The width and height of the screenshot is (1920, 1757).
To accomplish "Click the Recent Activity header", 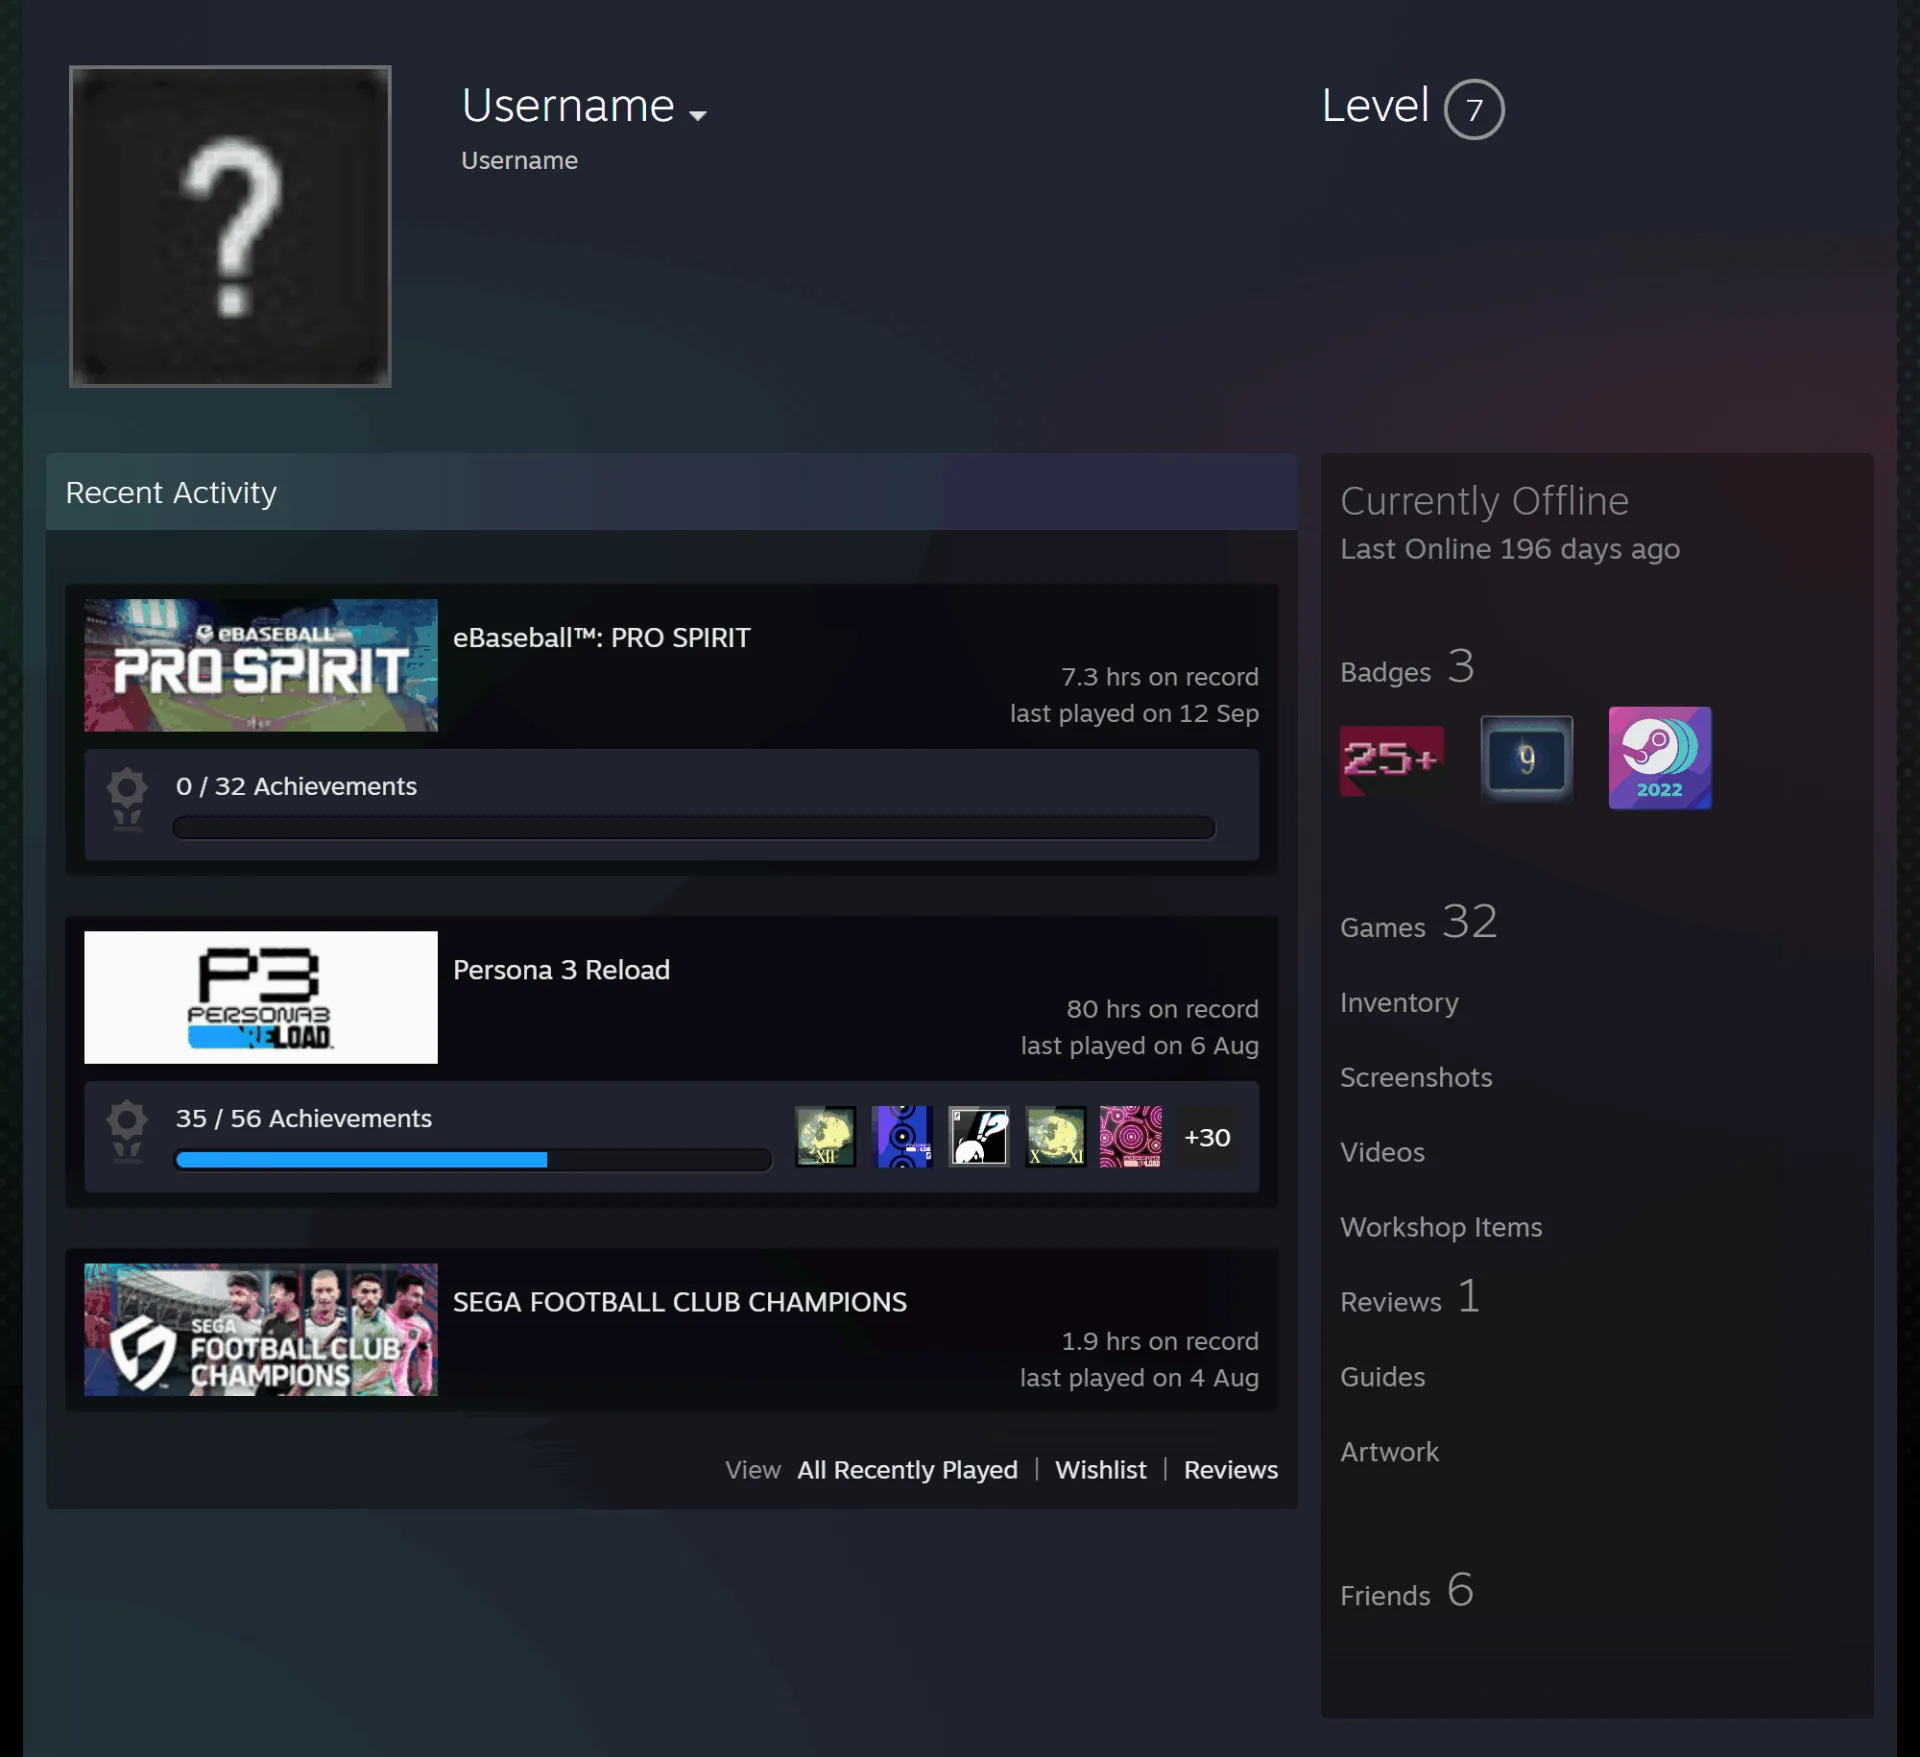I will 672,492.
